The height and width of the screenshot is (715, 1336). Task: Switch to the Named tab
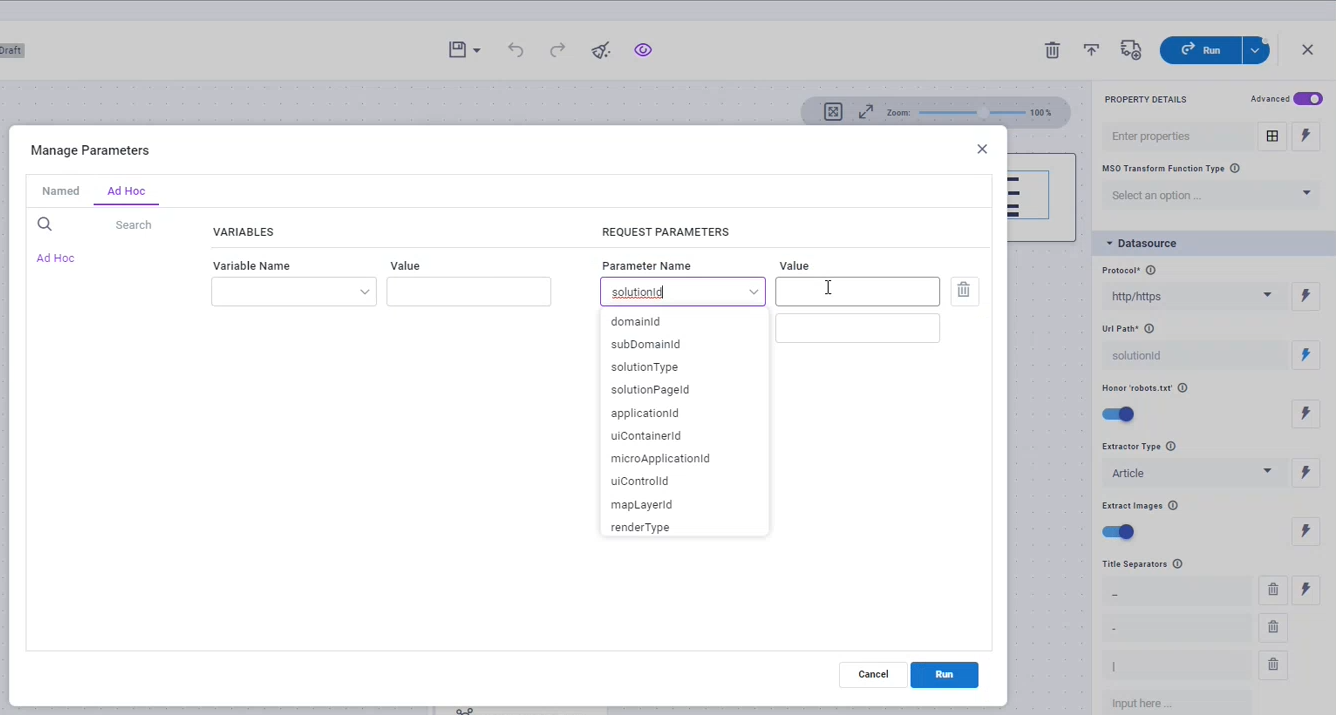(61, 191)
